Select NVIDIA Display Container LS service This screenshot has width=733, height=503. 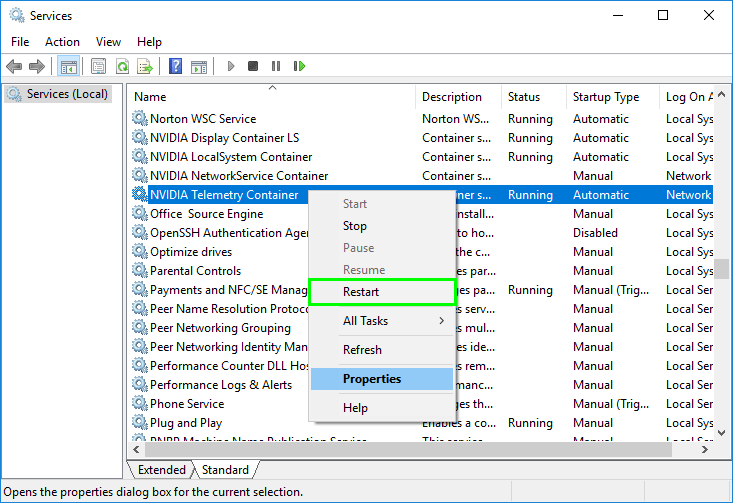(x=224, y=138)
